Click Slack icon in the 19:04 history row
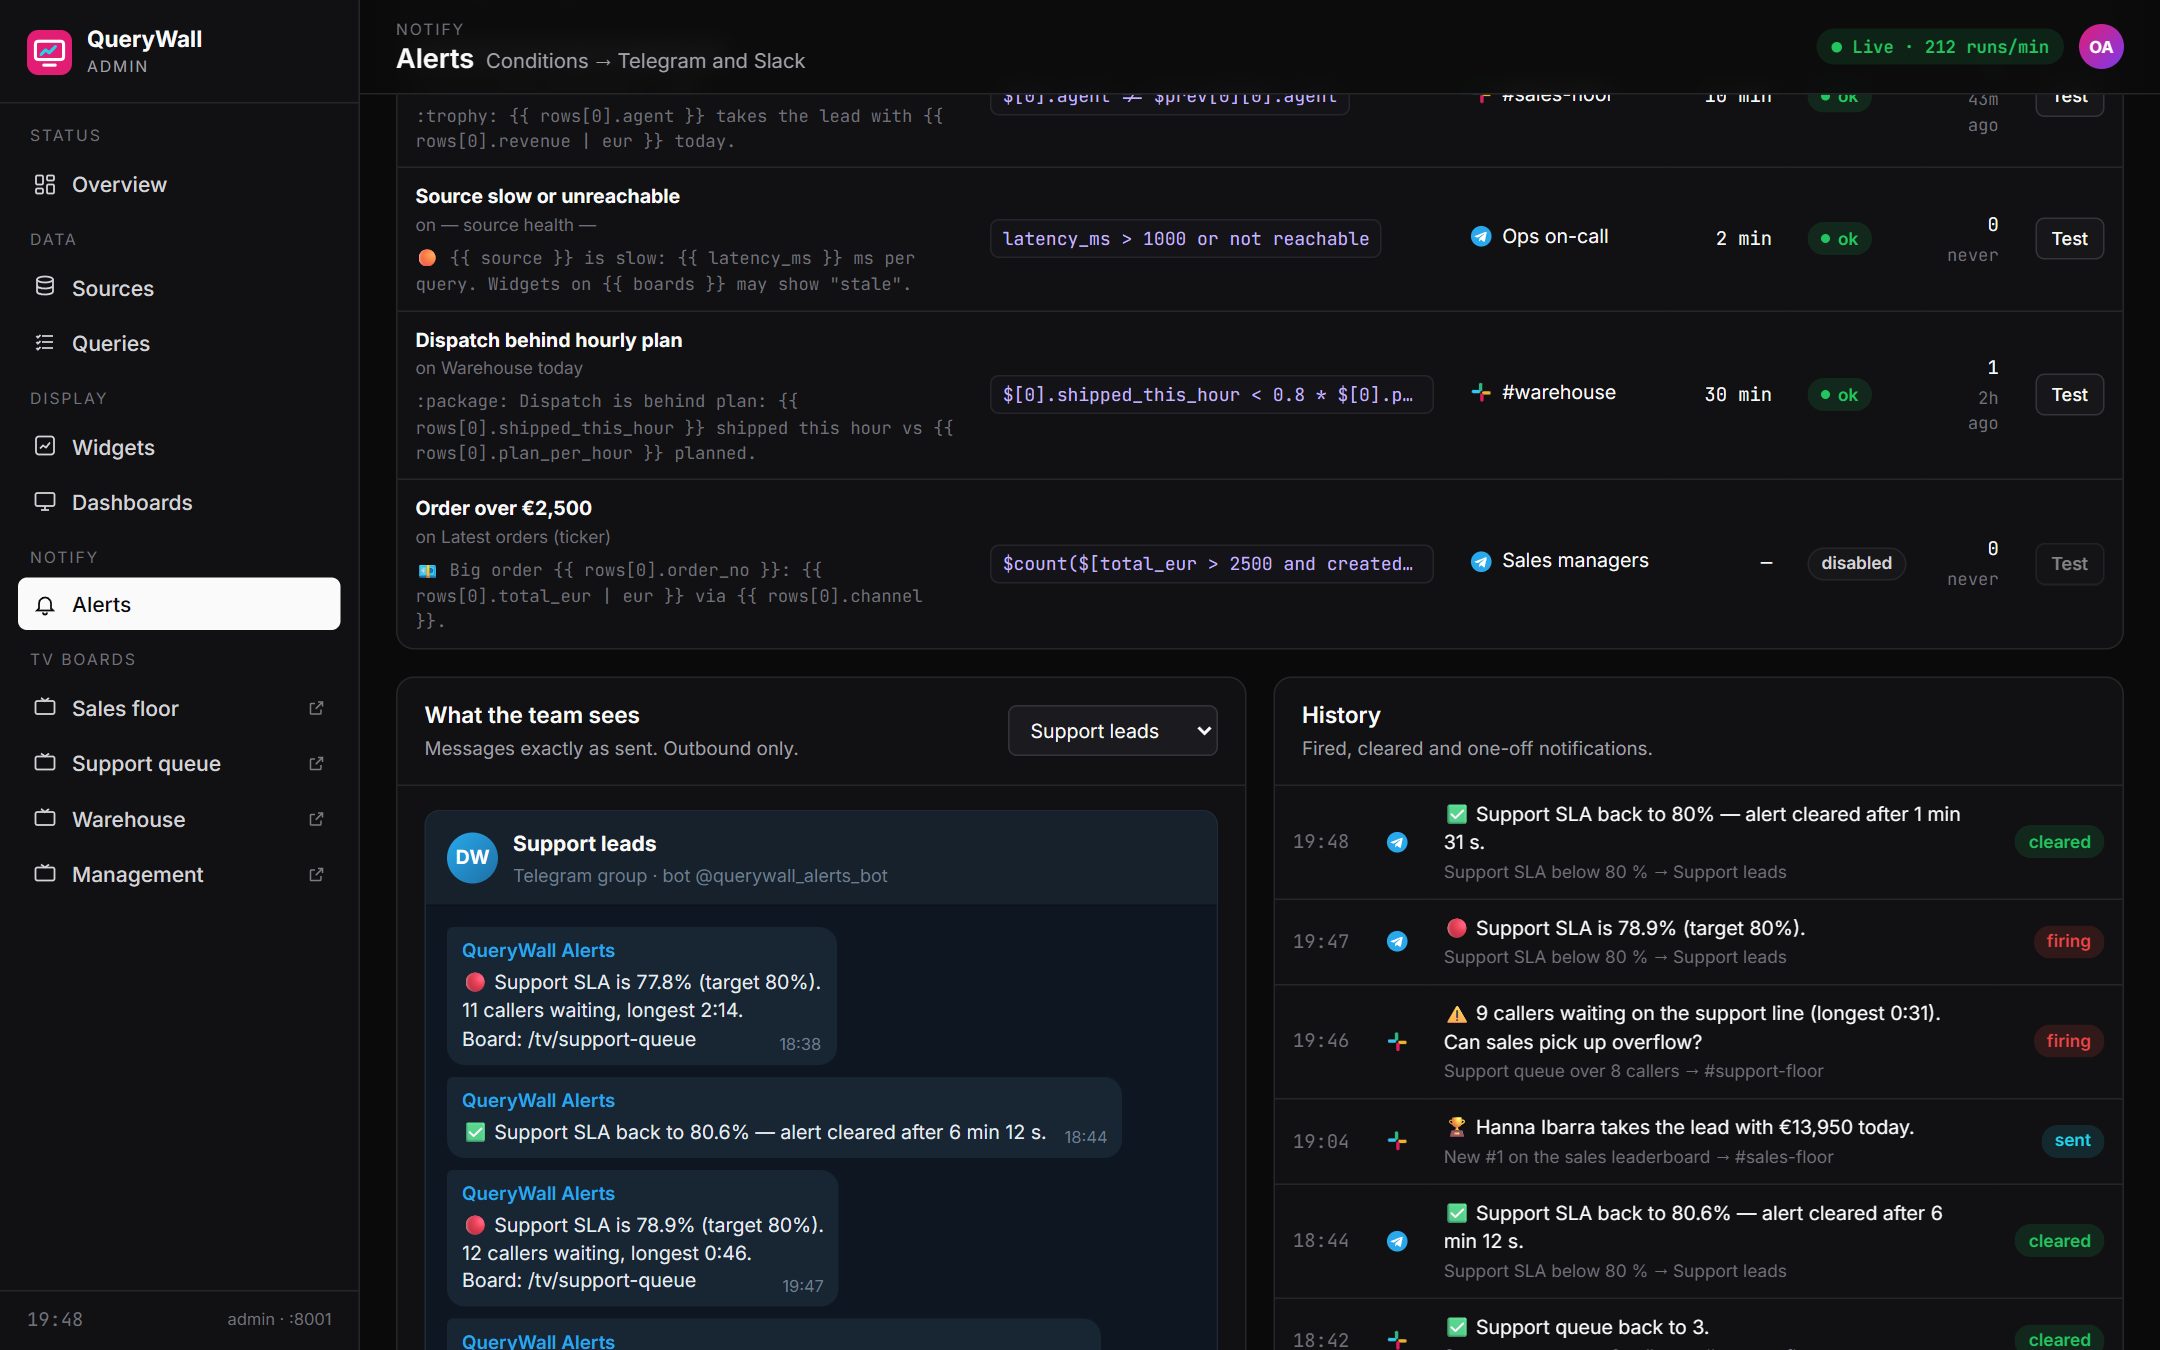 1397,1141
